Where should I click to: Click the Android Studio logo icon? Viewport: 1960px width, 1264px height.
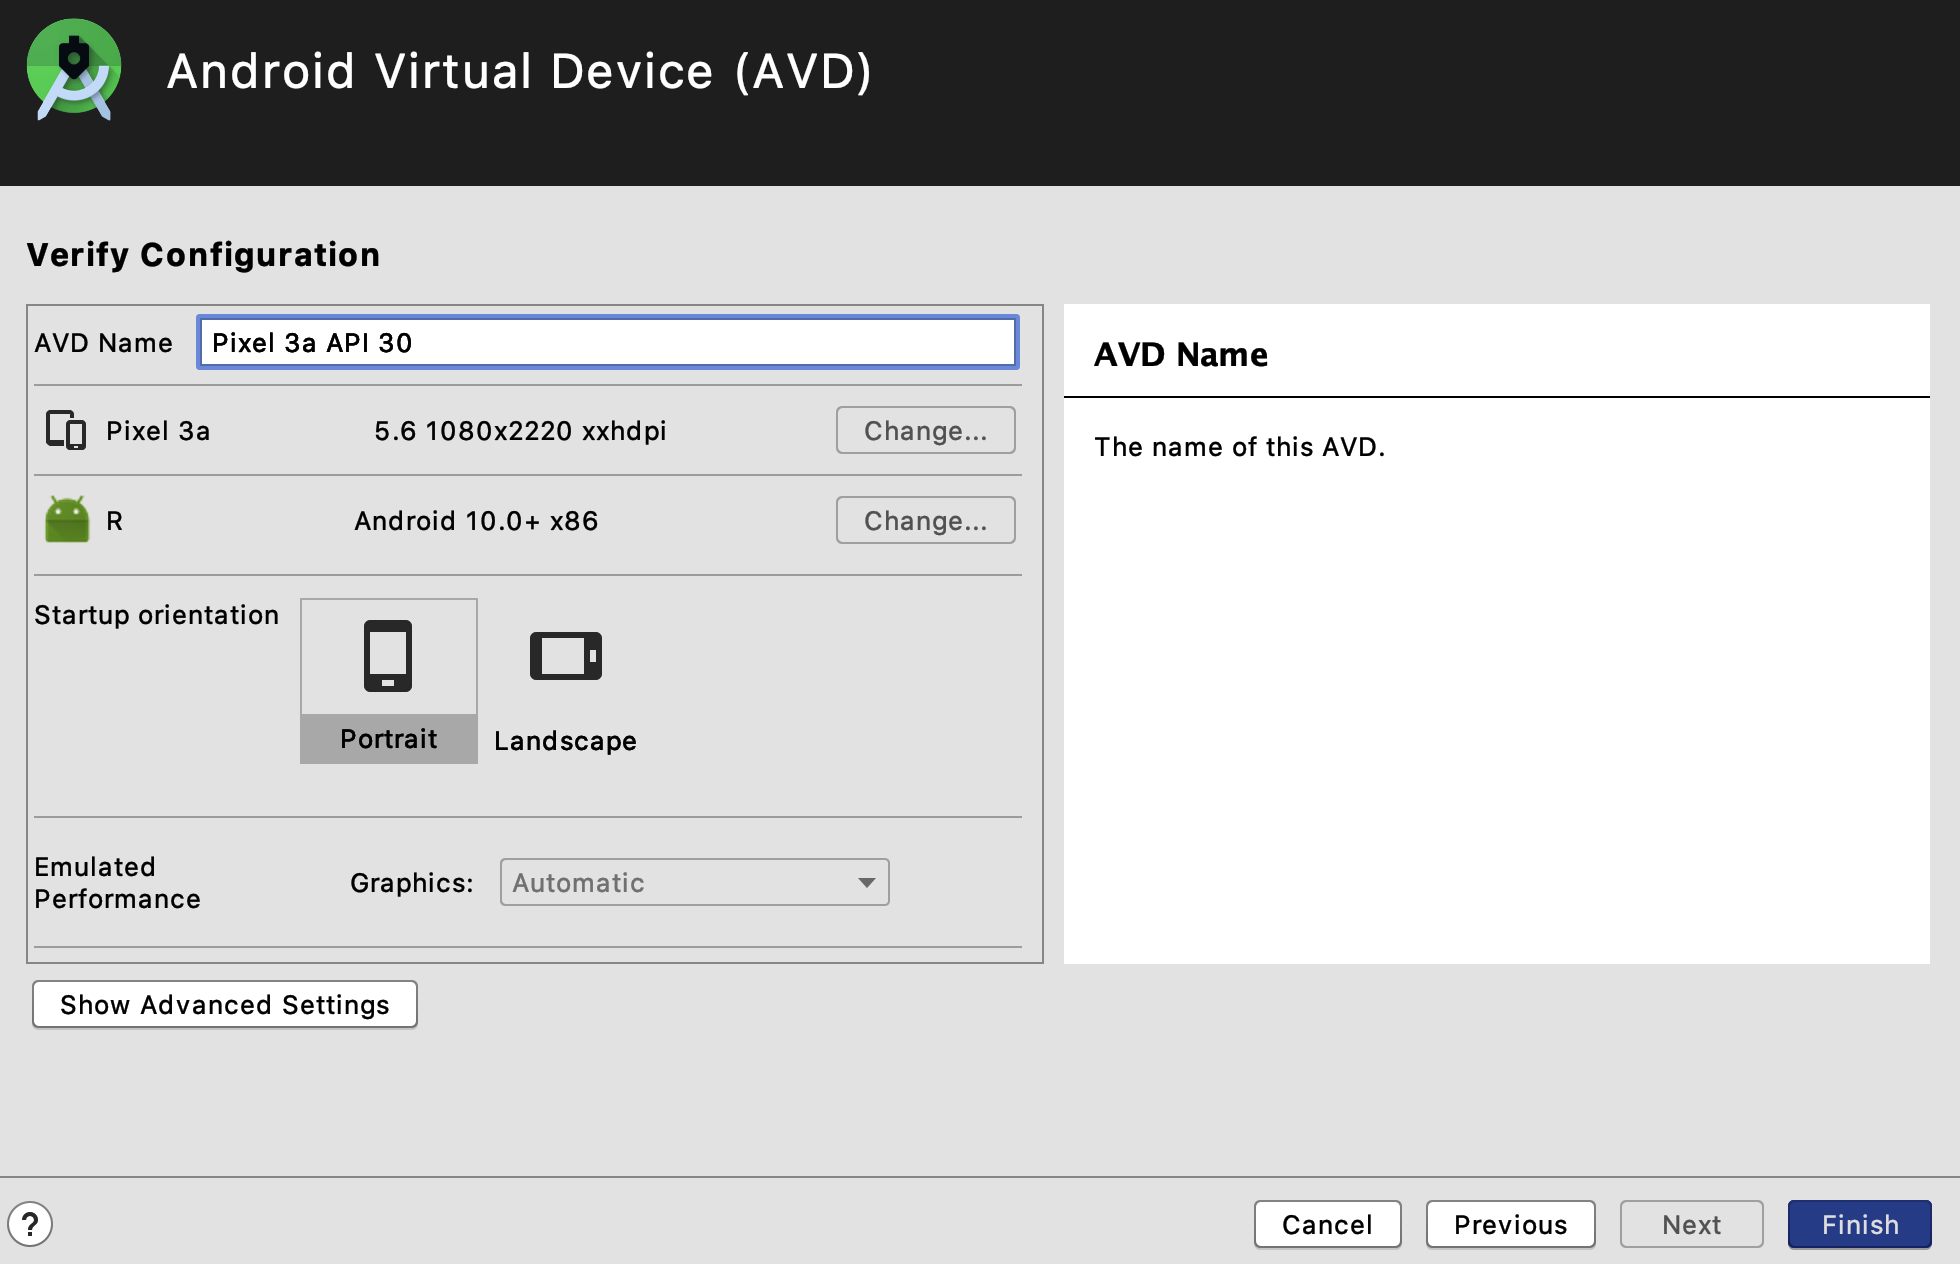pos(74,70)
